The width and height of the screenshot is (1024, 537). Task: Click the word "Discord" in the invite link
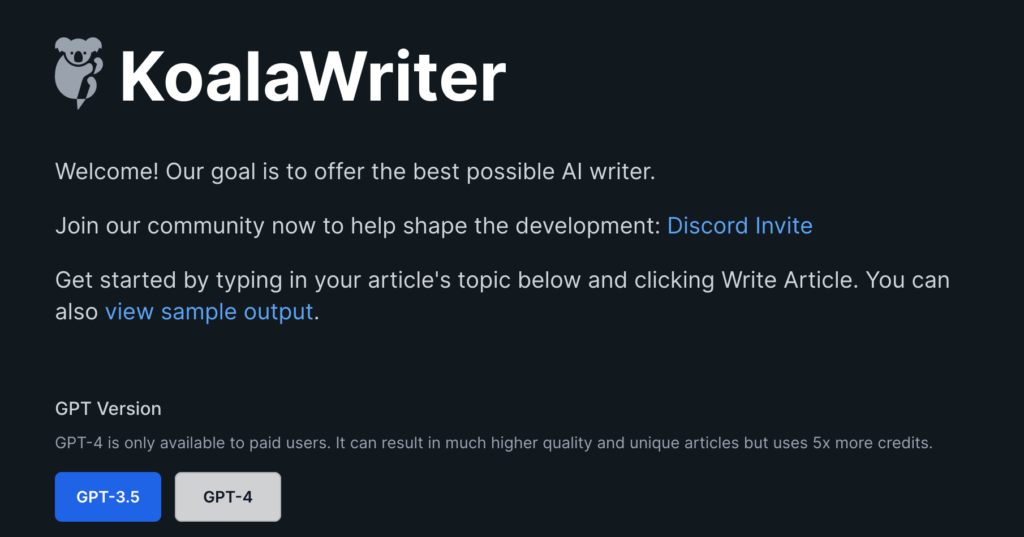[x=707, y=226]
